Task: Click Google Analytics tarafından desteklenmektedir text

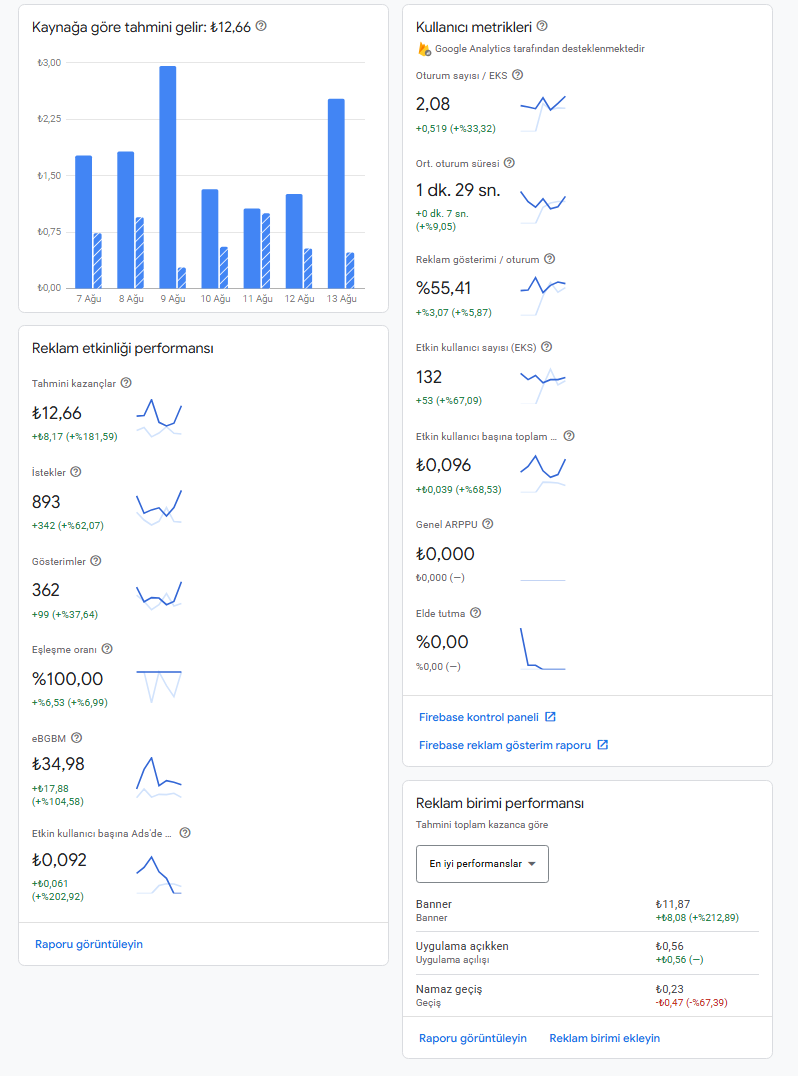Action: (x=540, y=49)
